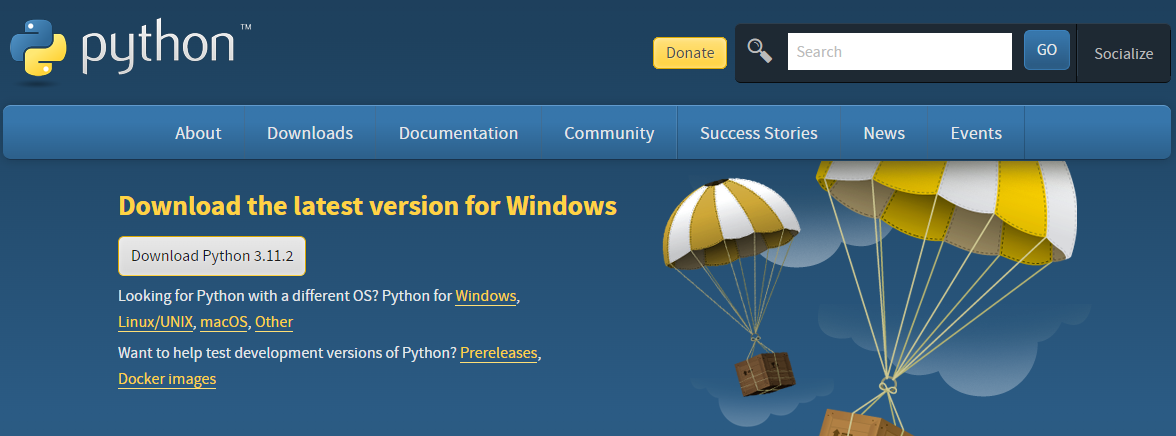Focus the Search input field
This screenshot has width=1176, height=436.
point(900,52)
